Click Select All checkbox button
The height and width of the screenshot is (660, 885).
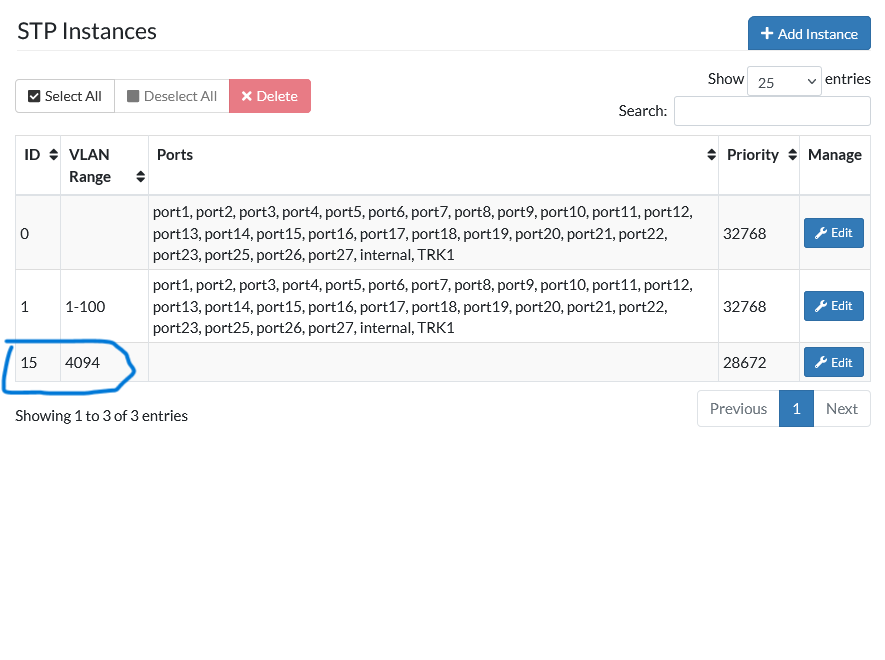(x=65, y=96)
